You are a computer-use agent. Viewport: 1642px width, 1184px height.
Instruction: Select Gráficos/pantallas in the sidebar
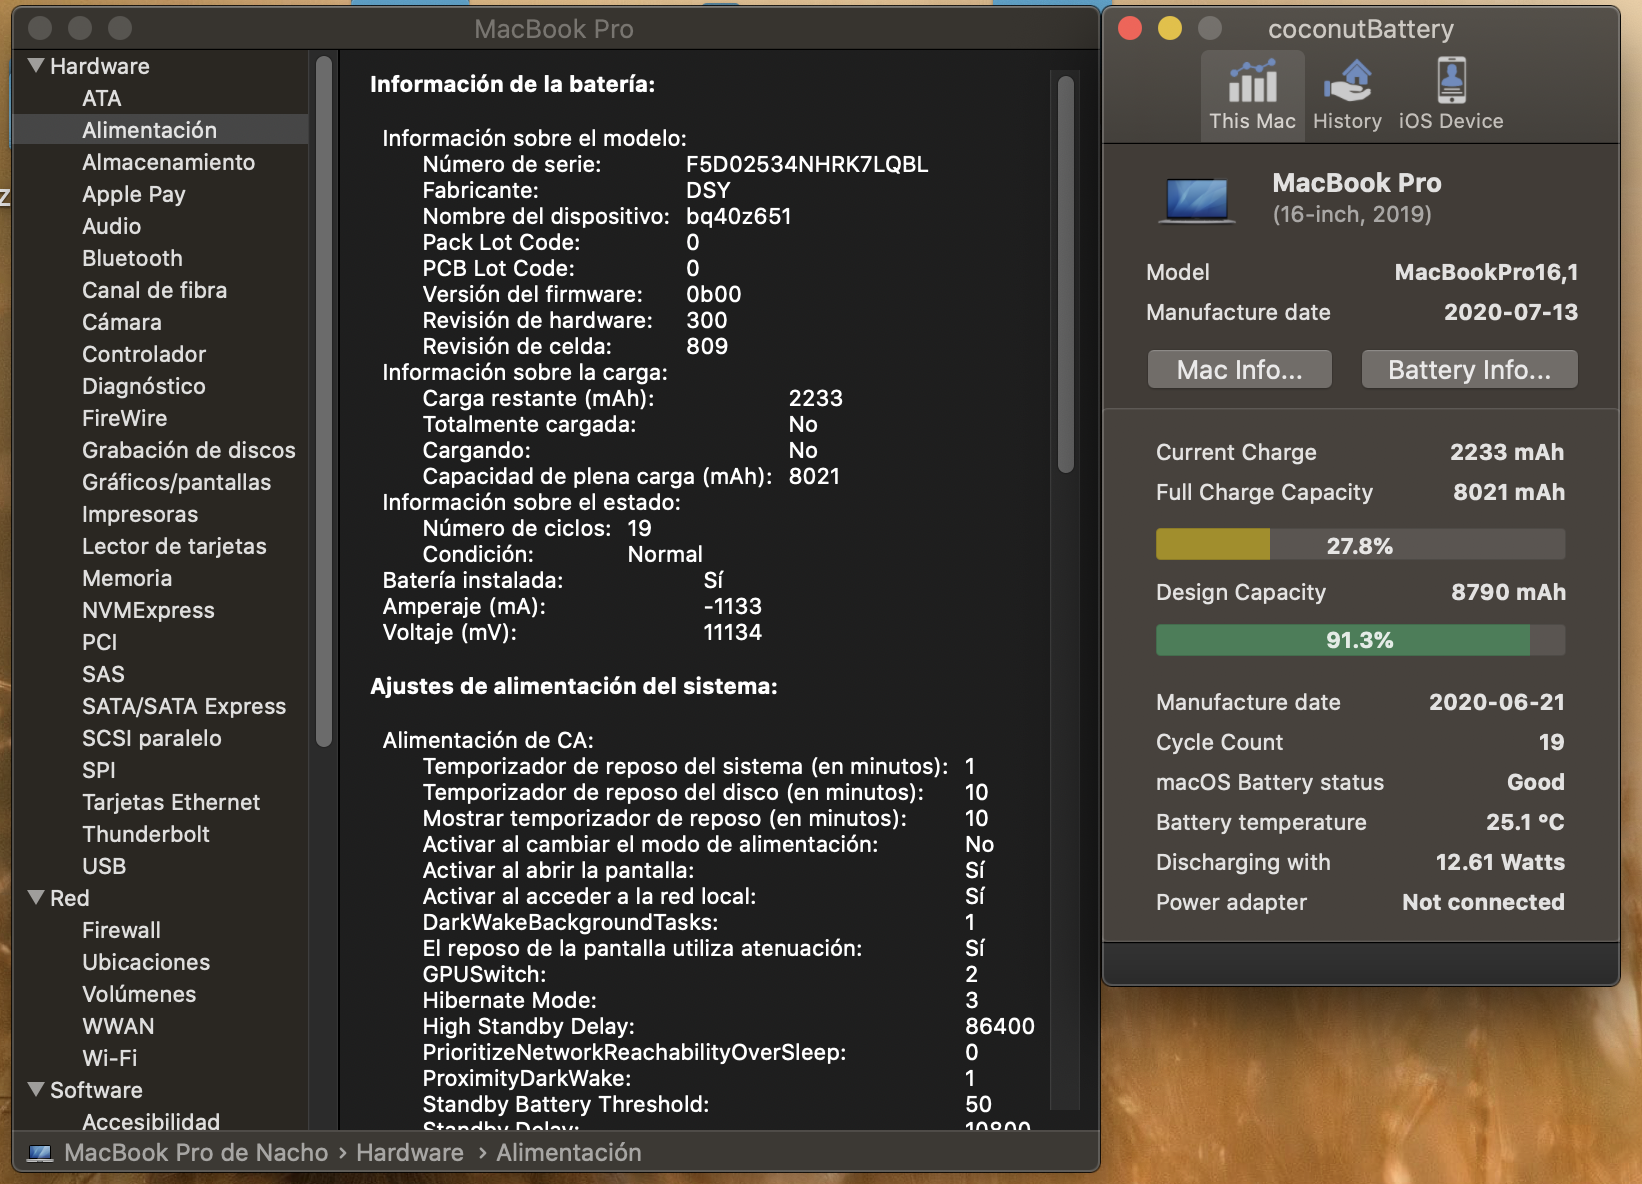(176, 482)
